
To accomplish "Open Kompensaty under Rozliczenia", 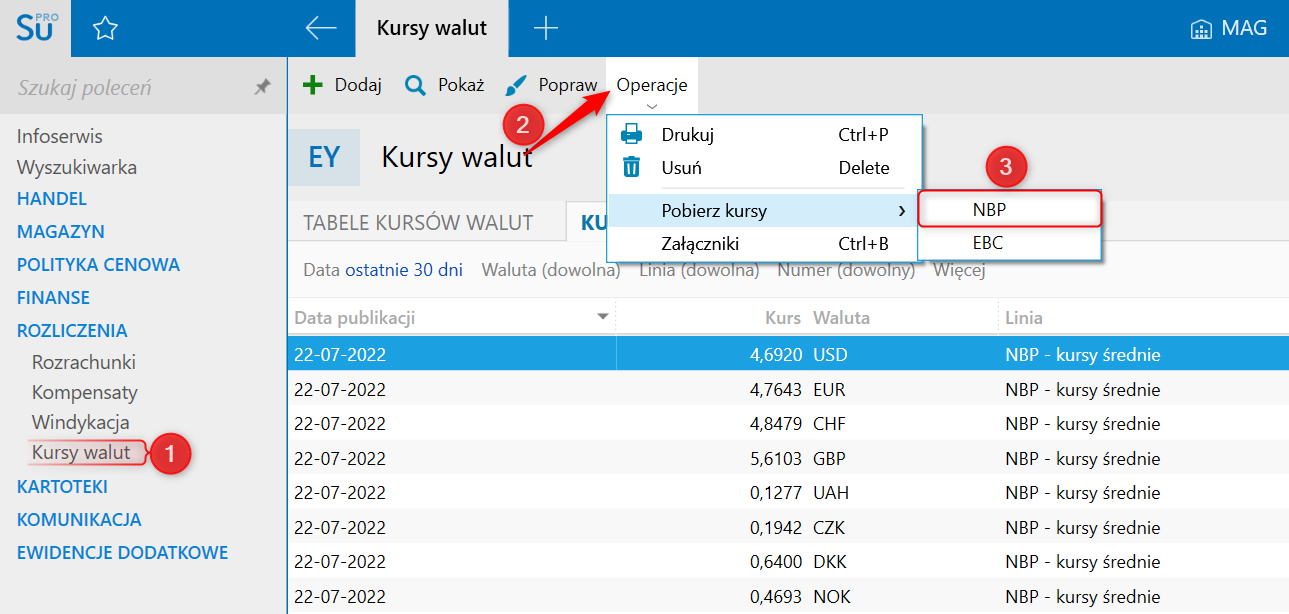I will point(85,392).
